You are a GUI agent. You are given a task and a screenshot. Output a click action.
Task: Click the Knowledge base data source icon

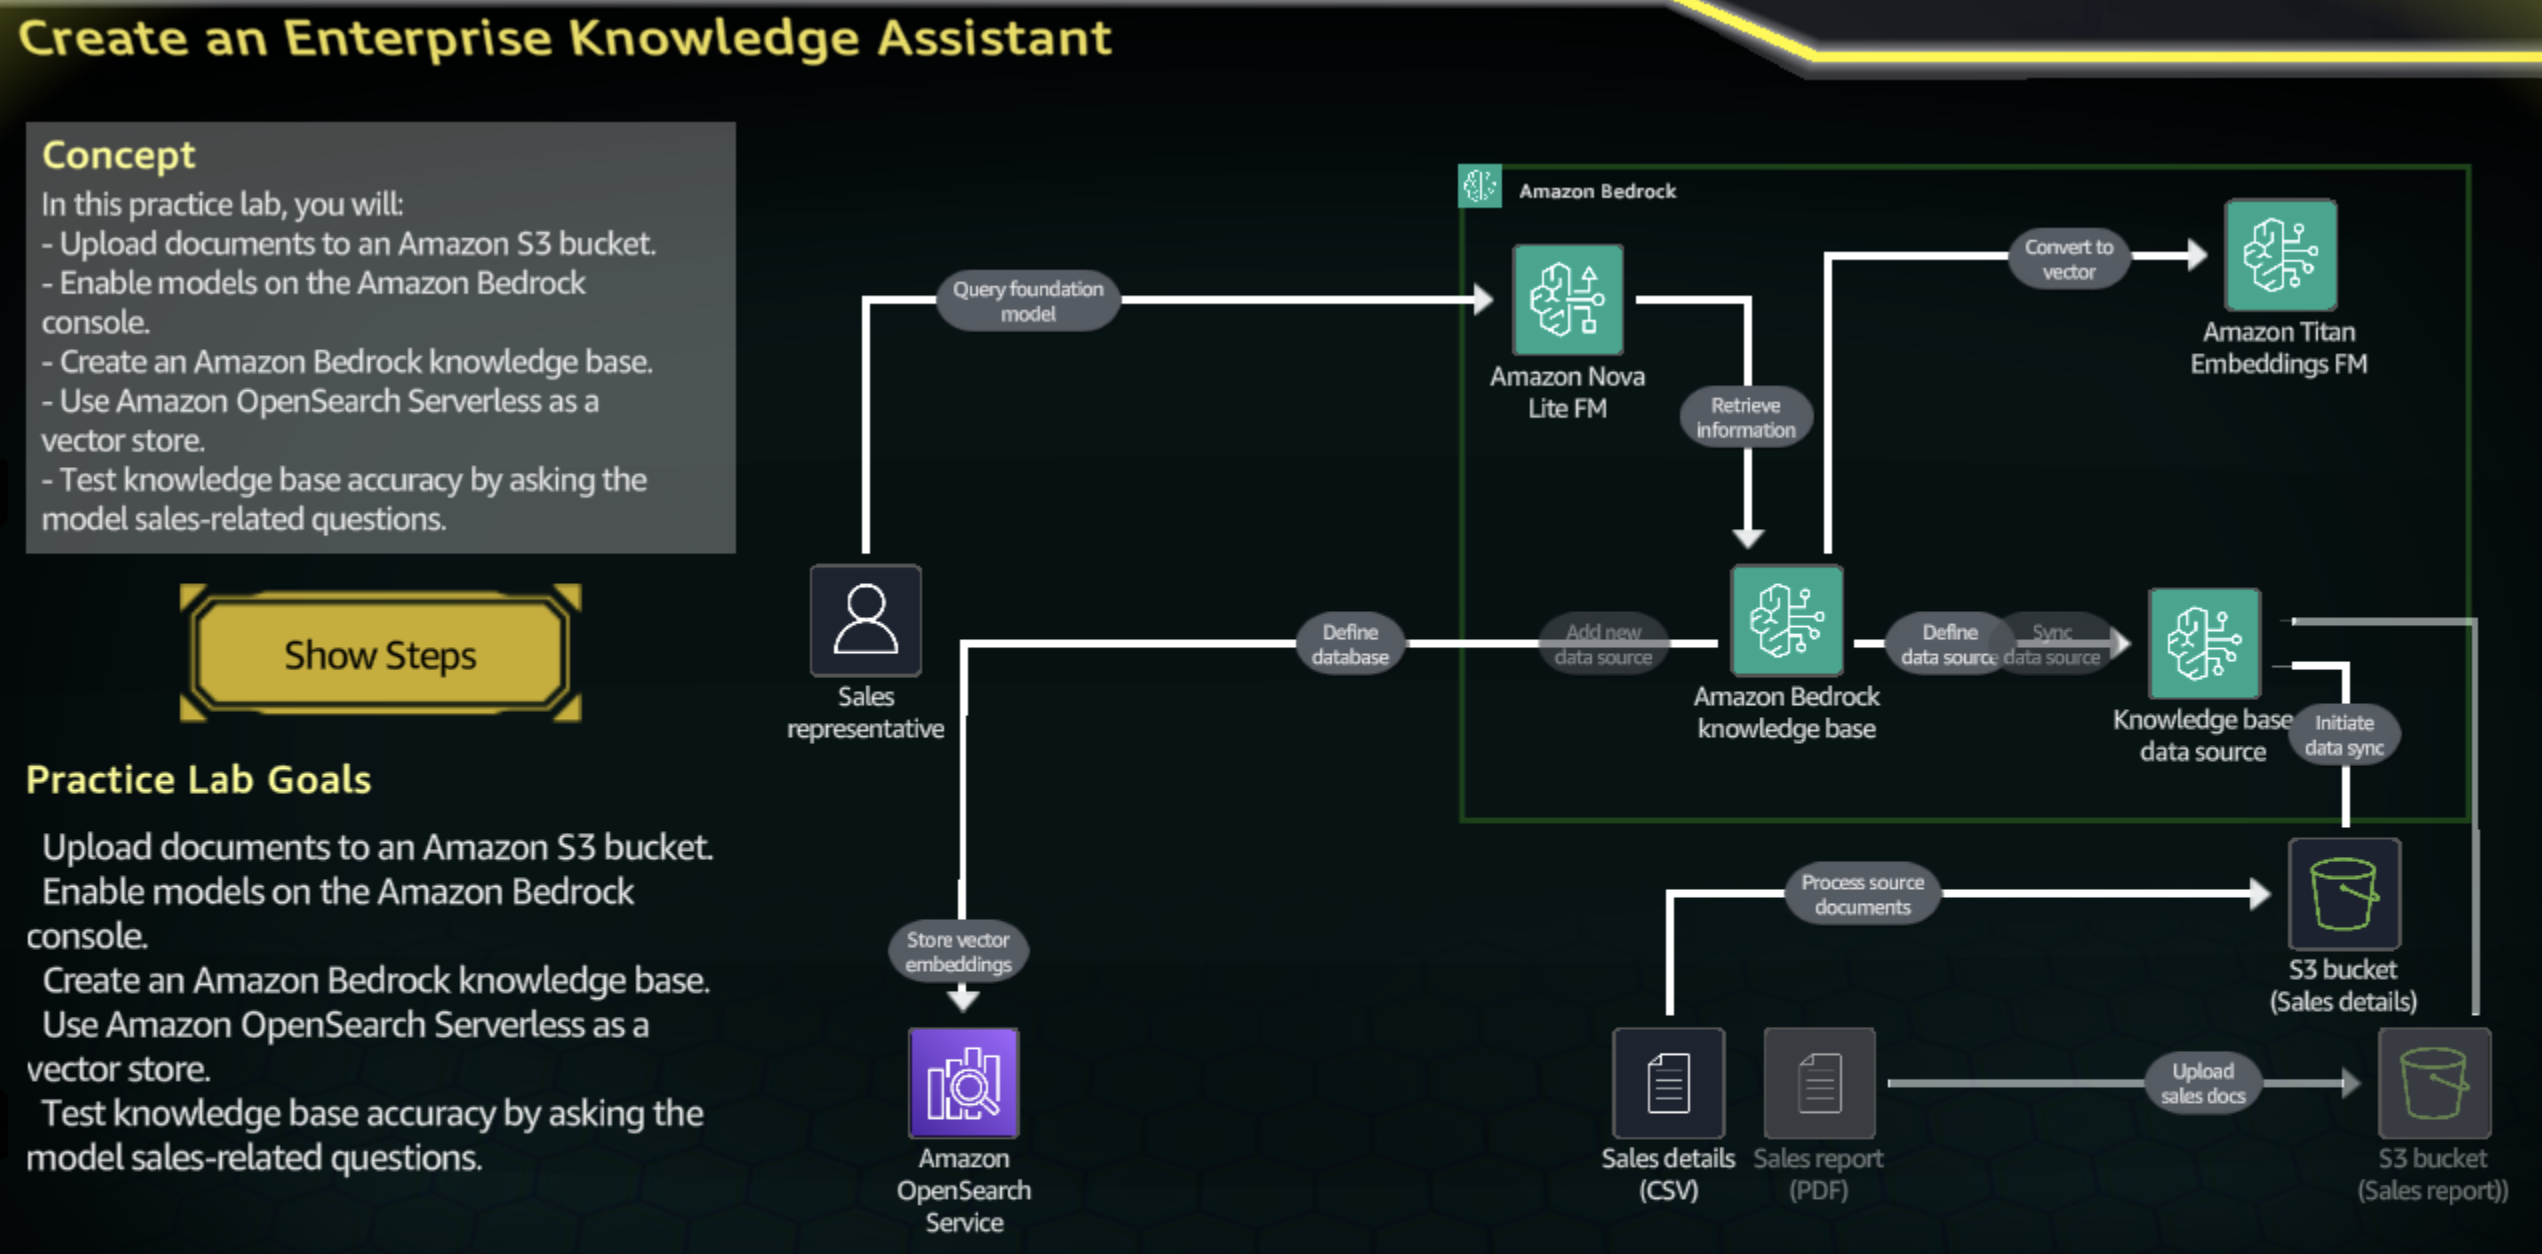[2204, 643]
